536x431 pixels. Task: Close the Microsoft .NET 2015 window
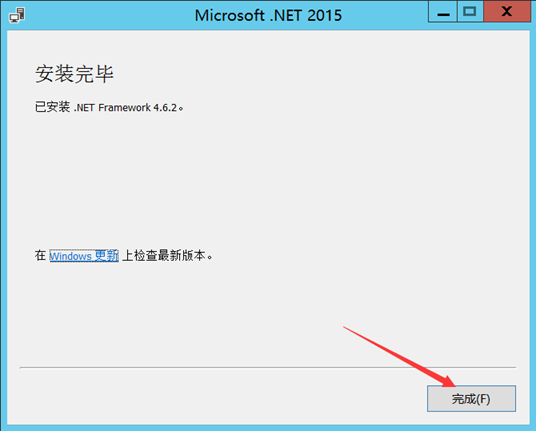point(507,12)
